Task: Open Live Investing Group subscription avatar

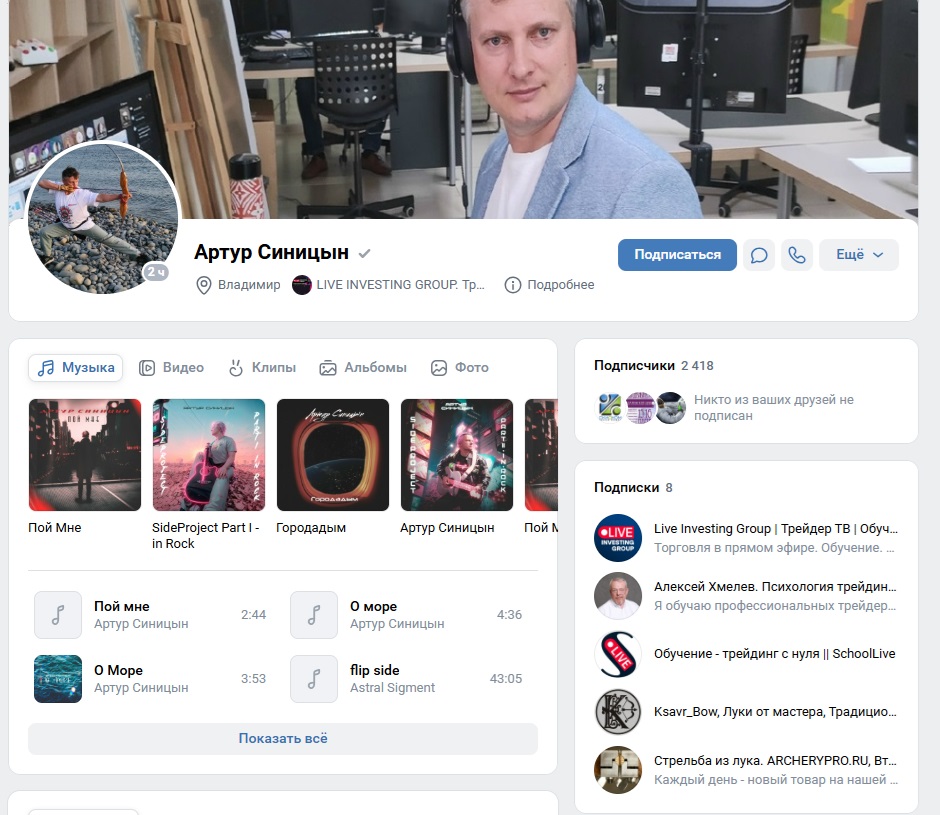Action: click(617, 538)
